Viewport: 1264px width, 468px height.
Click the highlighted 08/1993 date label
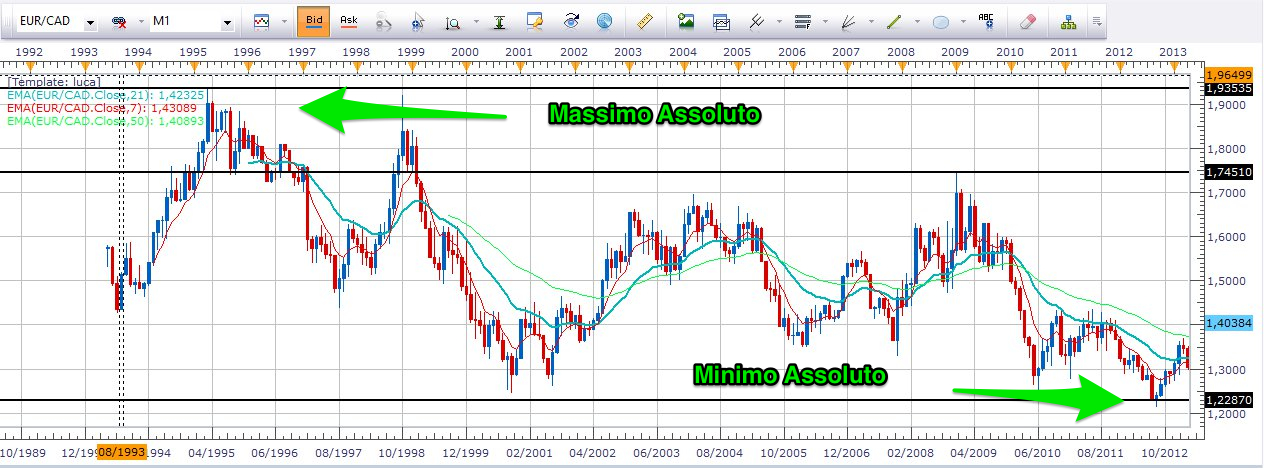point(121,452)
